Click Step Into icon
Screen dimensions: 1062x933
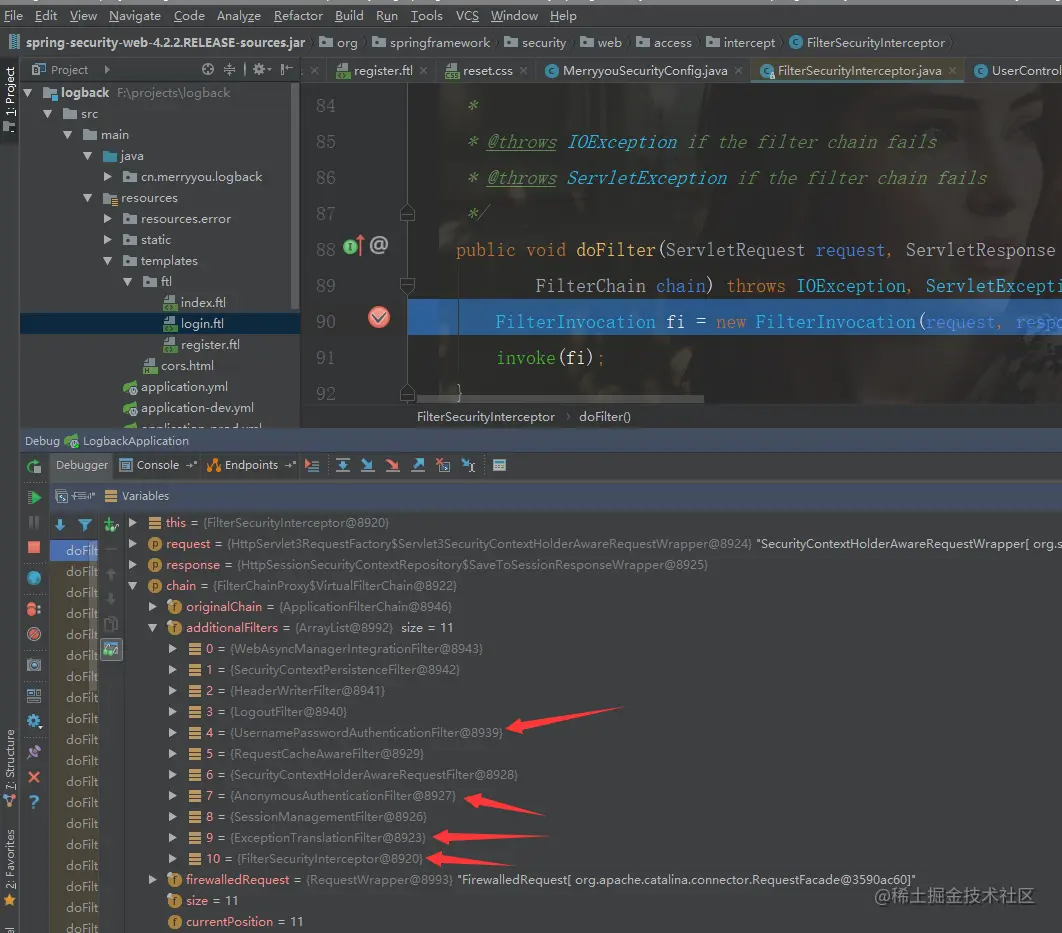[367, 465]
